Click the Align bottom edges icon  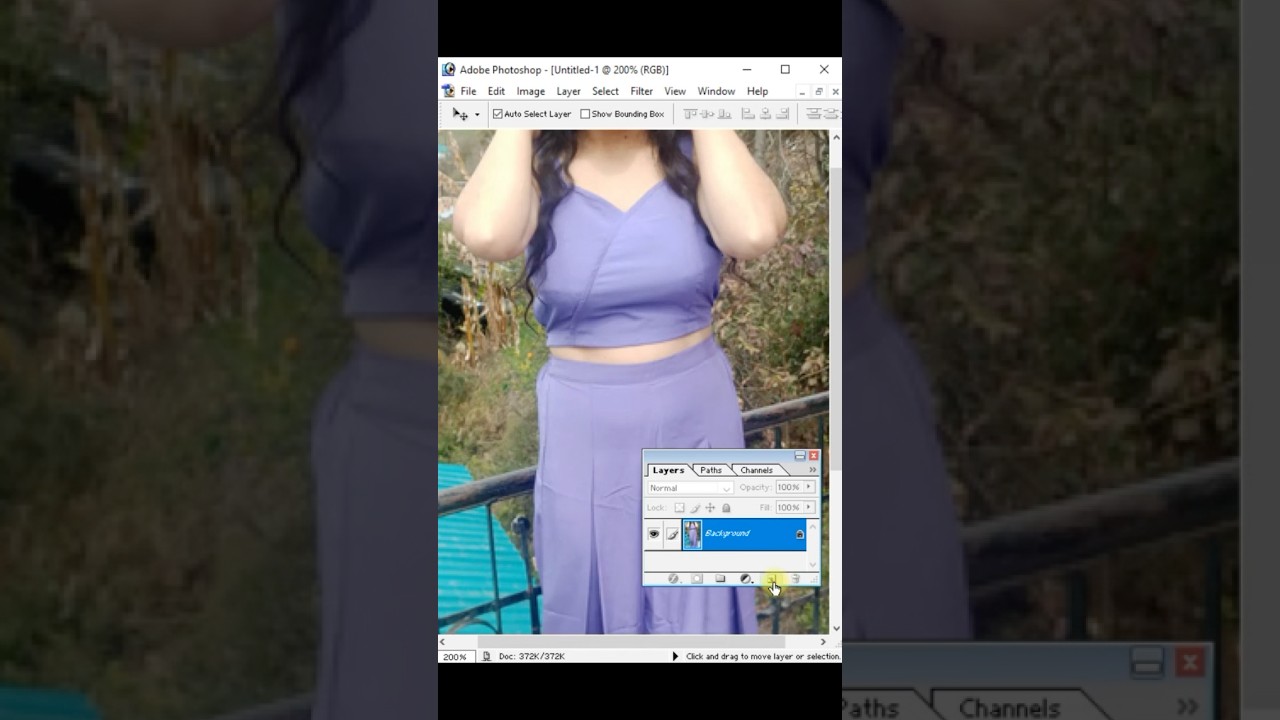point(725,114)
